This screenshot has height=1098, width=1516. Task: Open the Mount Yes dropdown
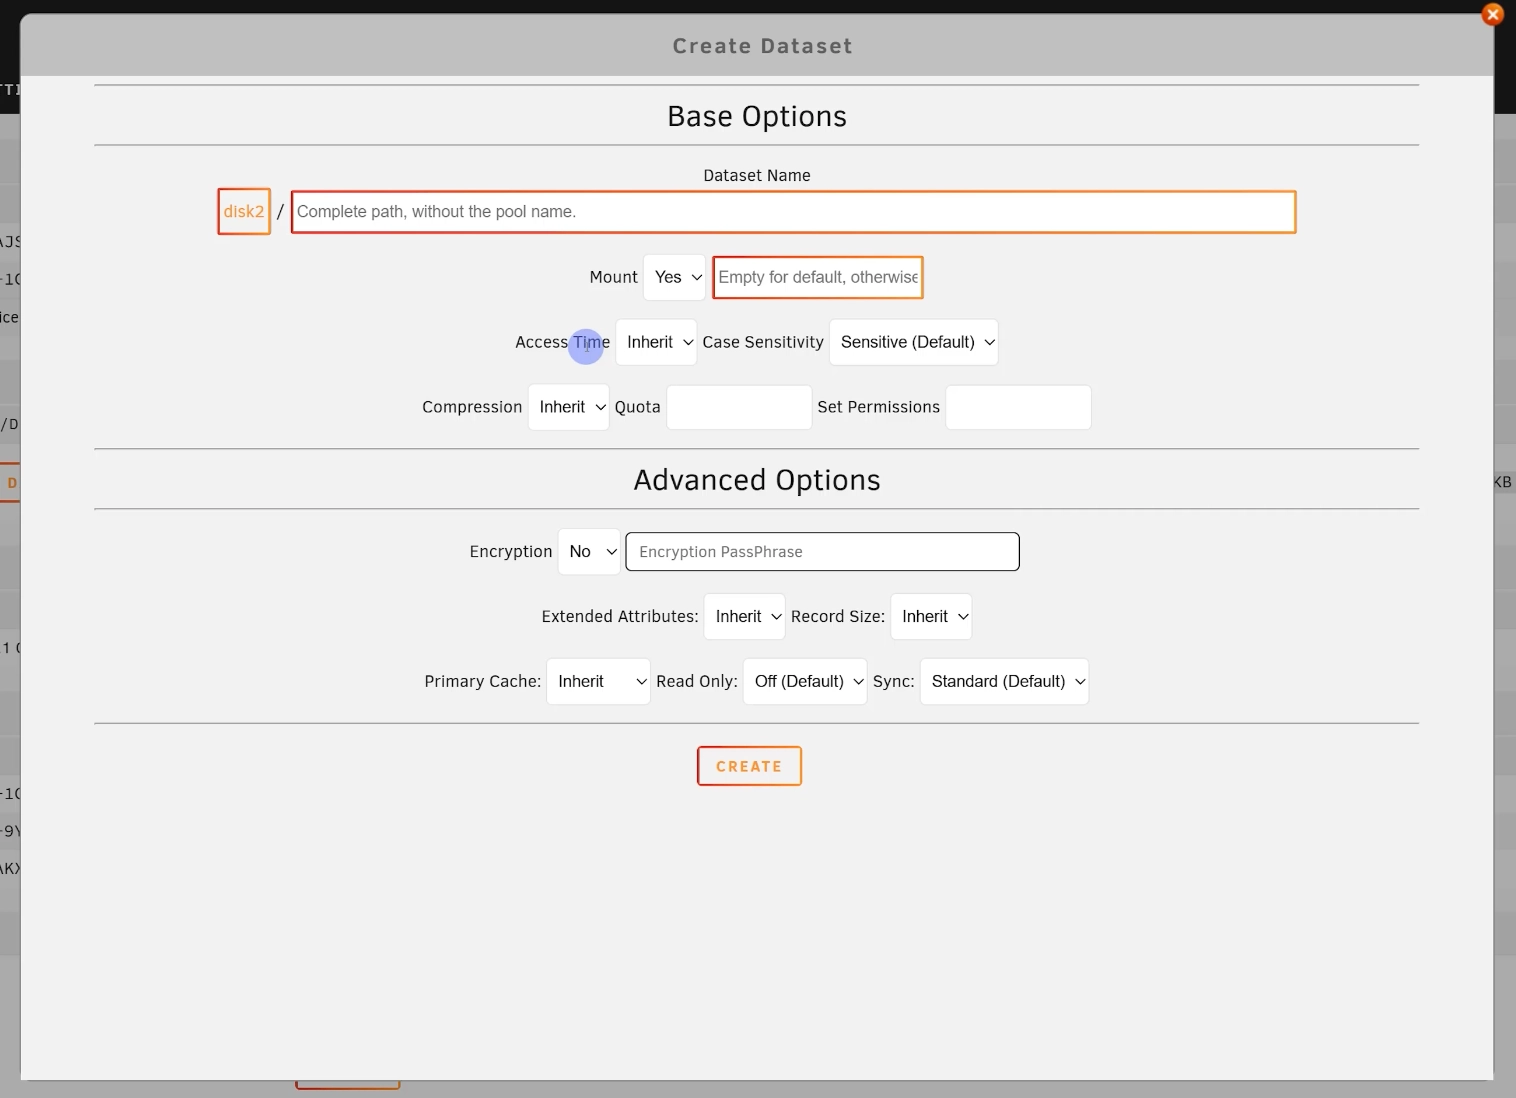point(674,277)
